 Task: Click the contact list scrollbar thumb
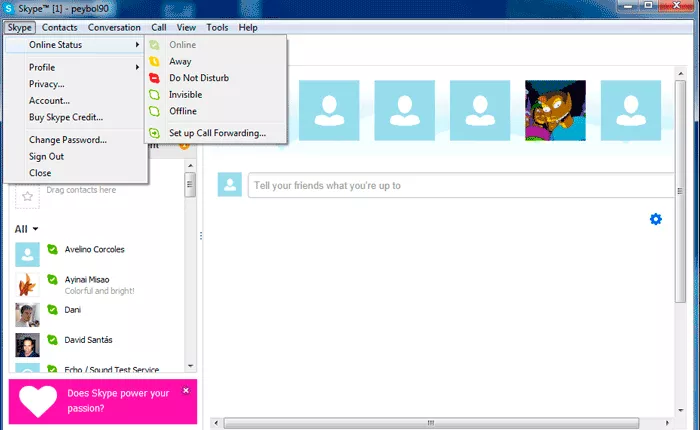(191, 184)
